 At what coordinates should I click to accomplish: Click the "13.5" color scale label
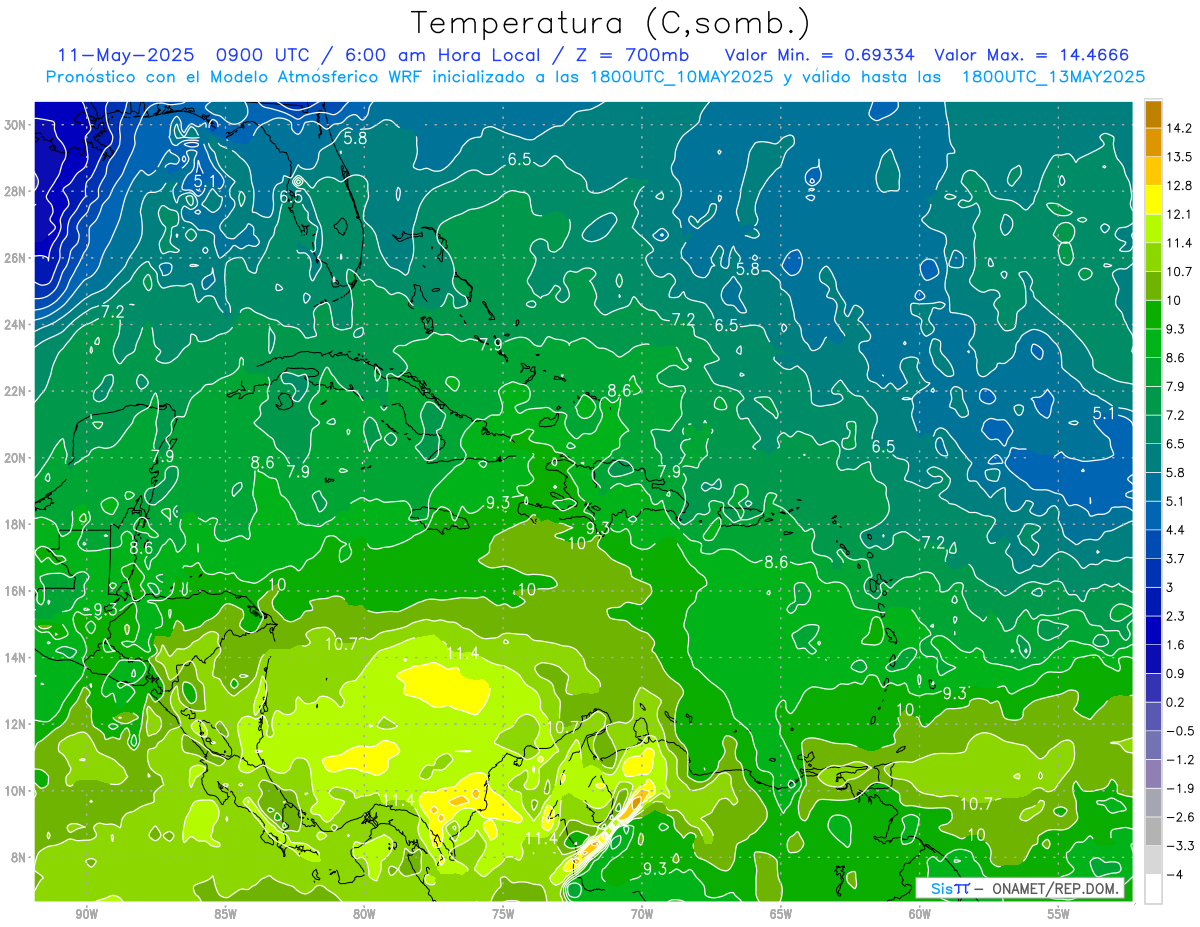click(x=1178, y=156)
